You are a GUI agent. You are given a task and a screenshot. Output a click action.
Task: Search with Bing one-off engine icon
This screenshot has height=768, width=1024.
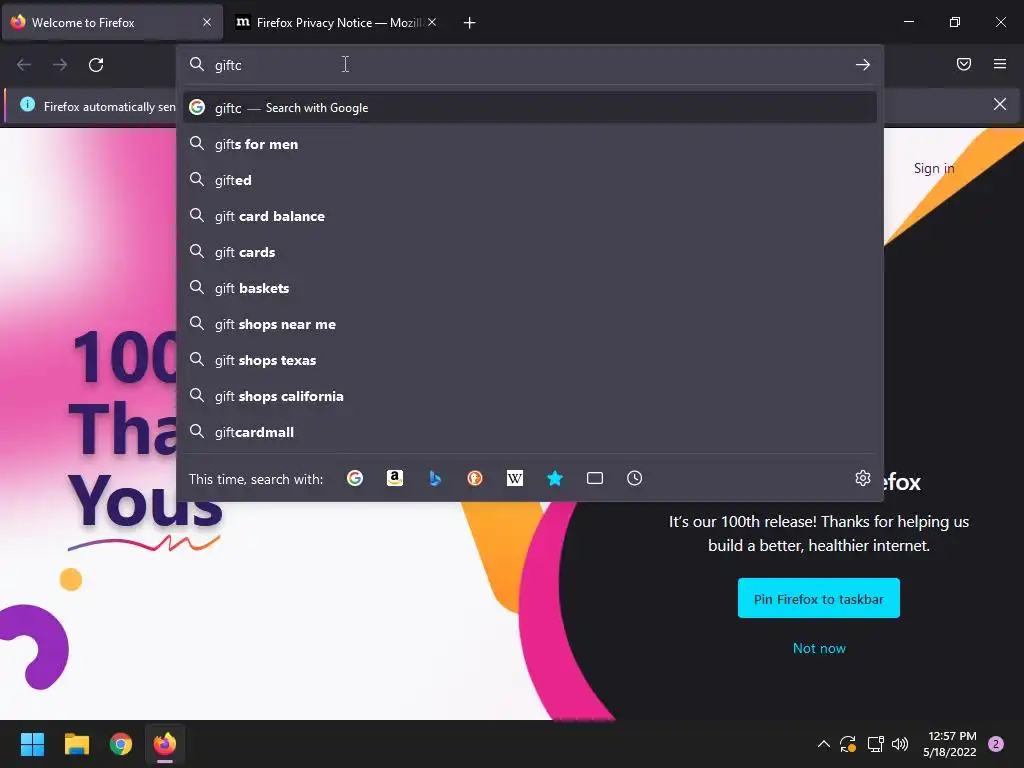coord(435,479)
